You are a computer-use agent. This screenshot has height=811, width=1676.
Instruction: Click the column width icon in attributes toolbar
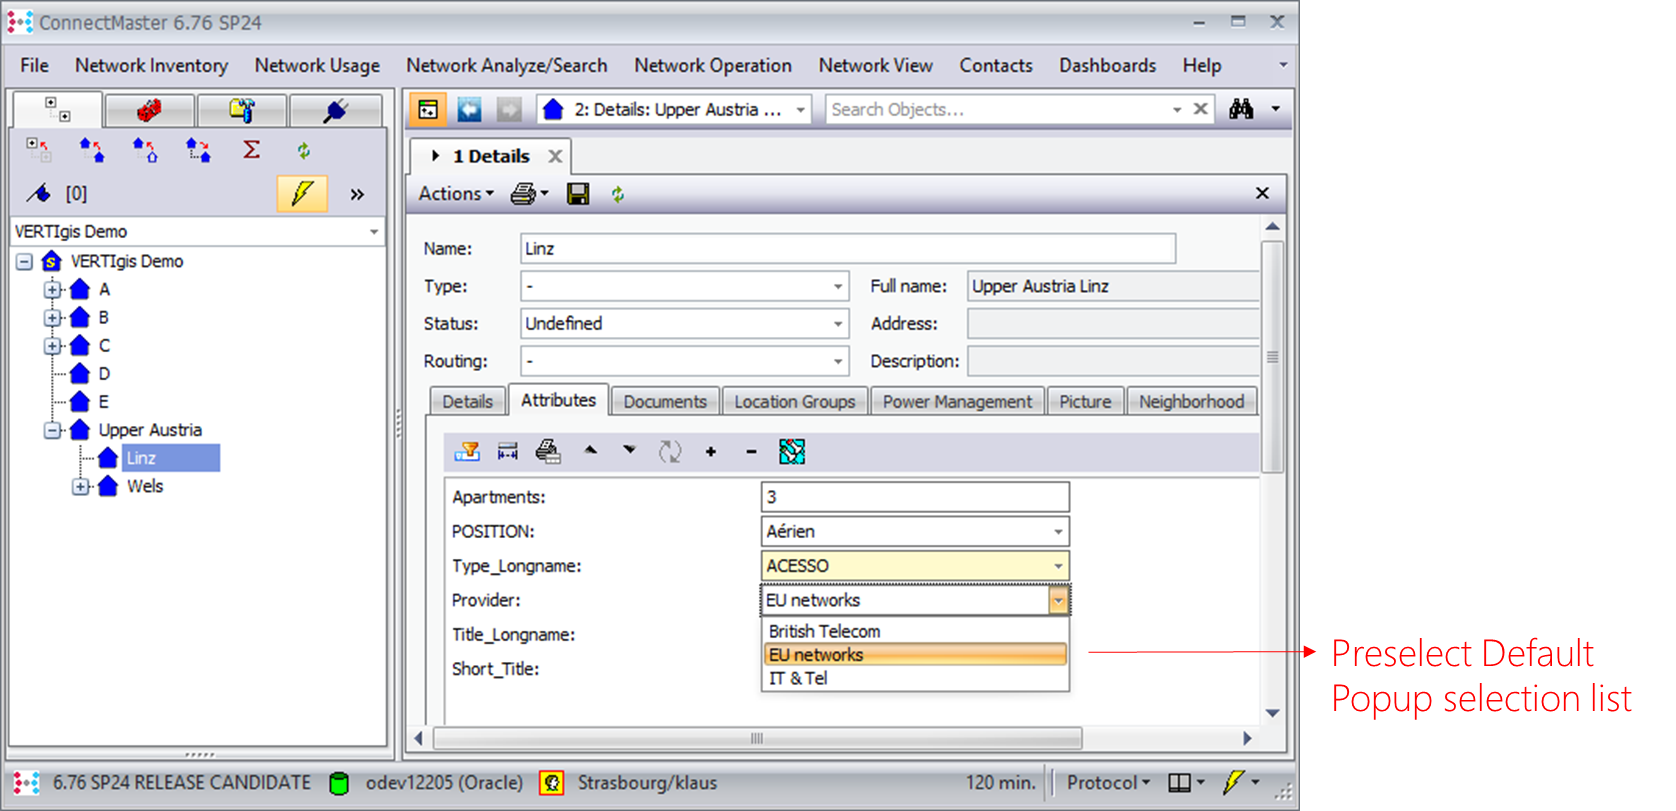(508, 452)
